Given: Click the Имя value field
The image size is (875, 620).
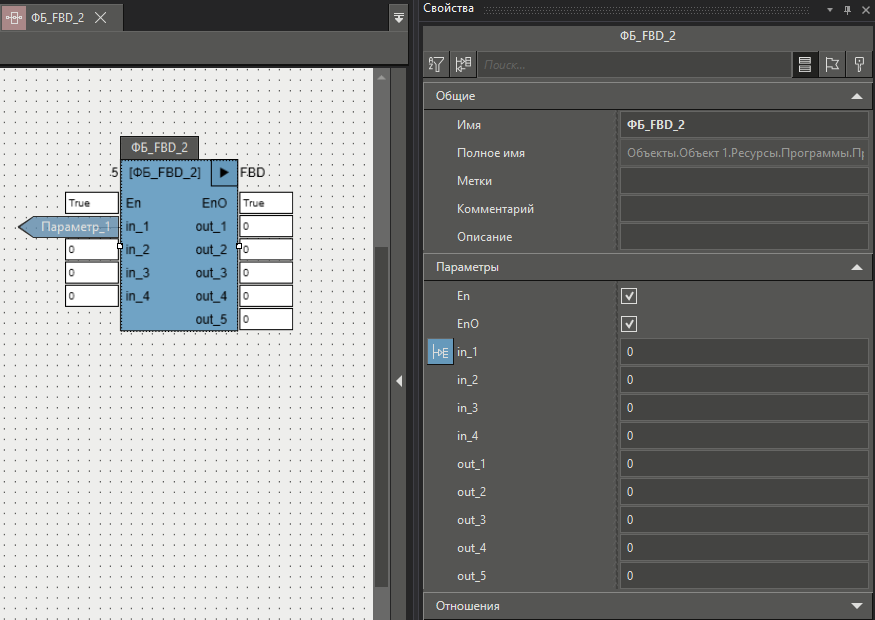Looking at the screenshot, I should click(744, 124).
